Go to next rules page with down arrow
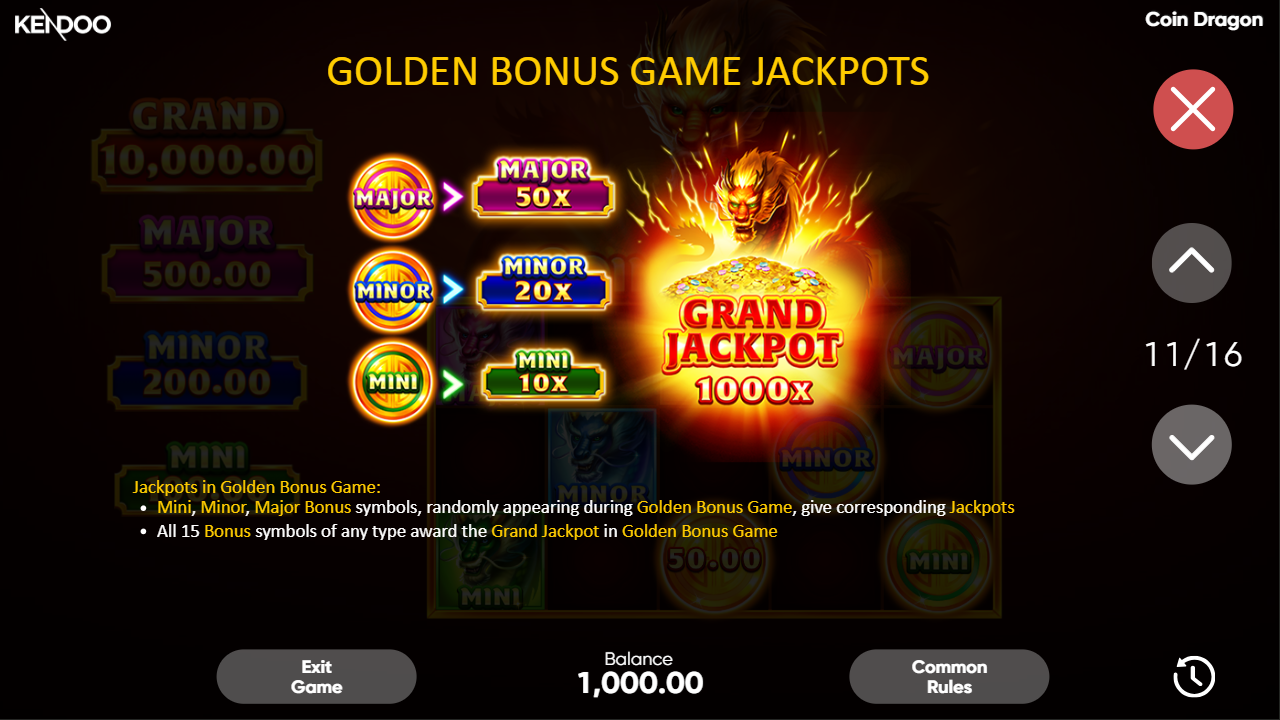 click(1192, 445)
